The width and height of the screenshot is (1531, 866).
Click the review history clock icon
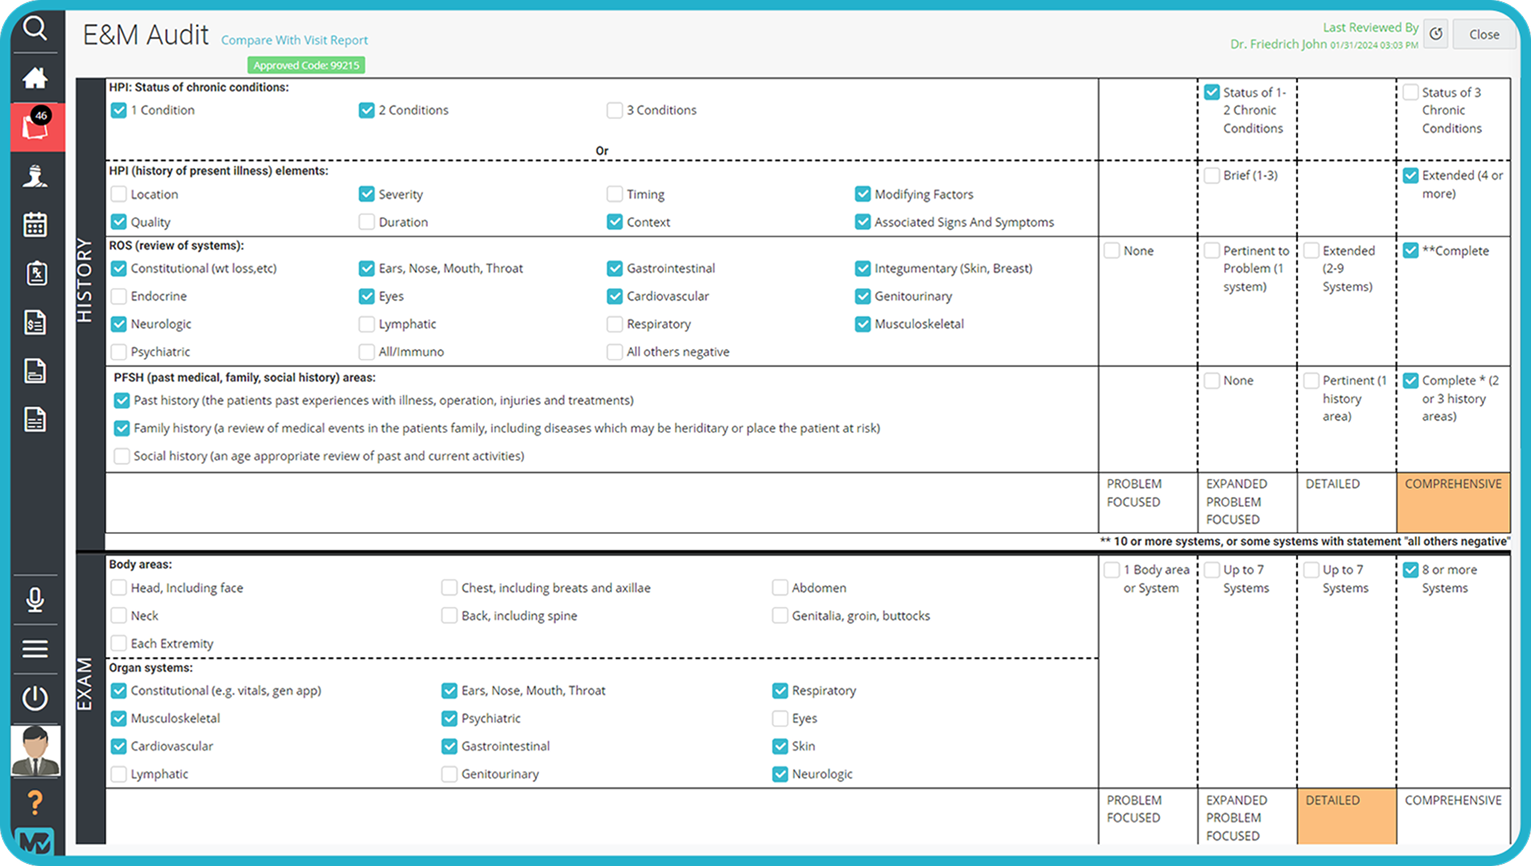(x=1436, y=34)
